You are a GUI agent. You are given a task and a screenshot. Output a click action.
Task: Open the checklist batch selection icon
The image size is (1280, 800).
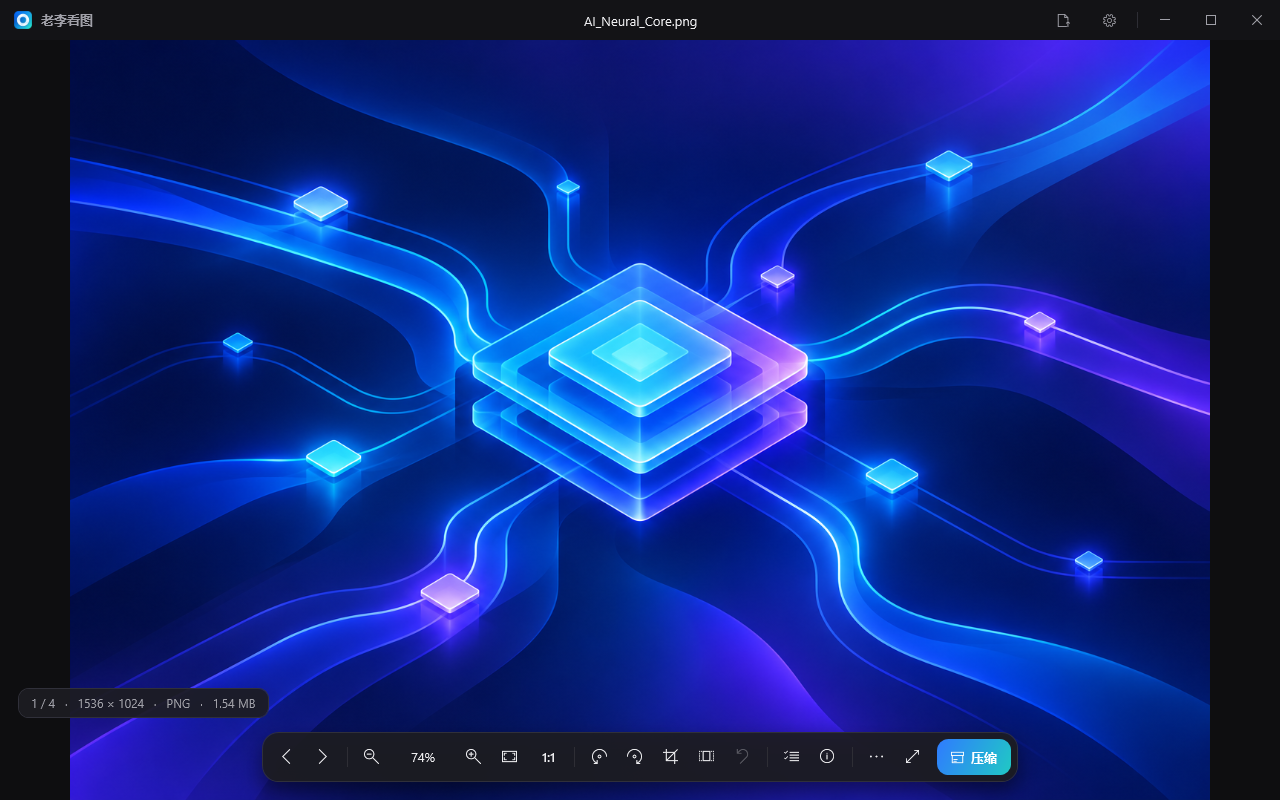[x=791, y=757]
